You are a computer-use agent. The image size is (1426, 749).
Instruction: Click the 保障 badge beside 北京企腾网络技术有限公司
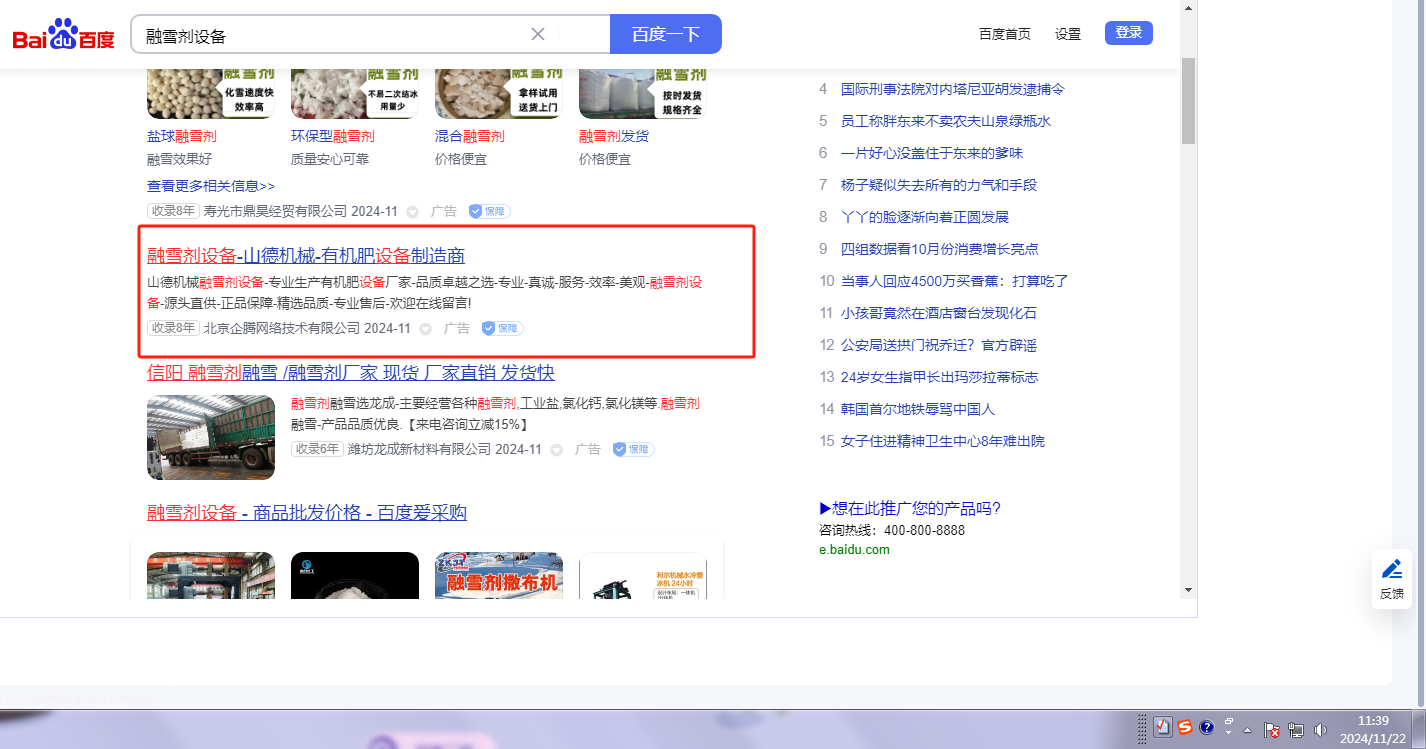click(503, 328)
